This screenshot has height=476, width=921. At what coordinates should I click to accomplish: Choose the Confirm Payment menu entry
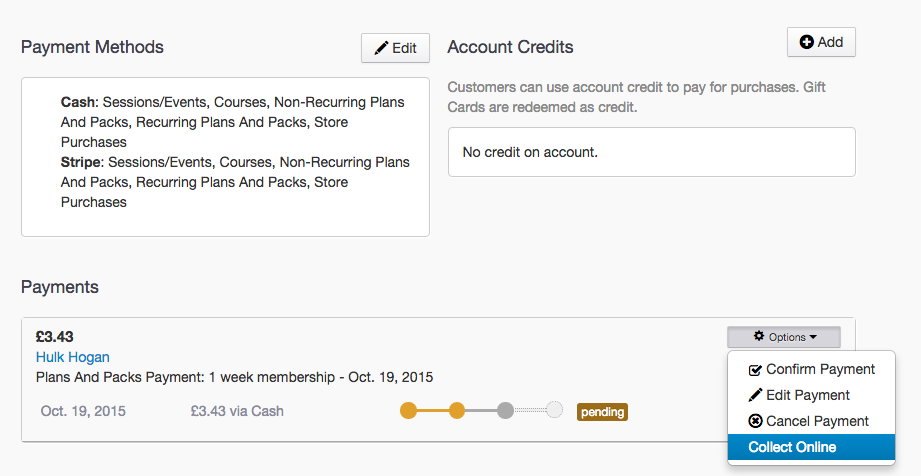click(x=820, y=370)
